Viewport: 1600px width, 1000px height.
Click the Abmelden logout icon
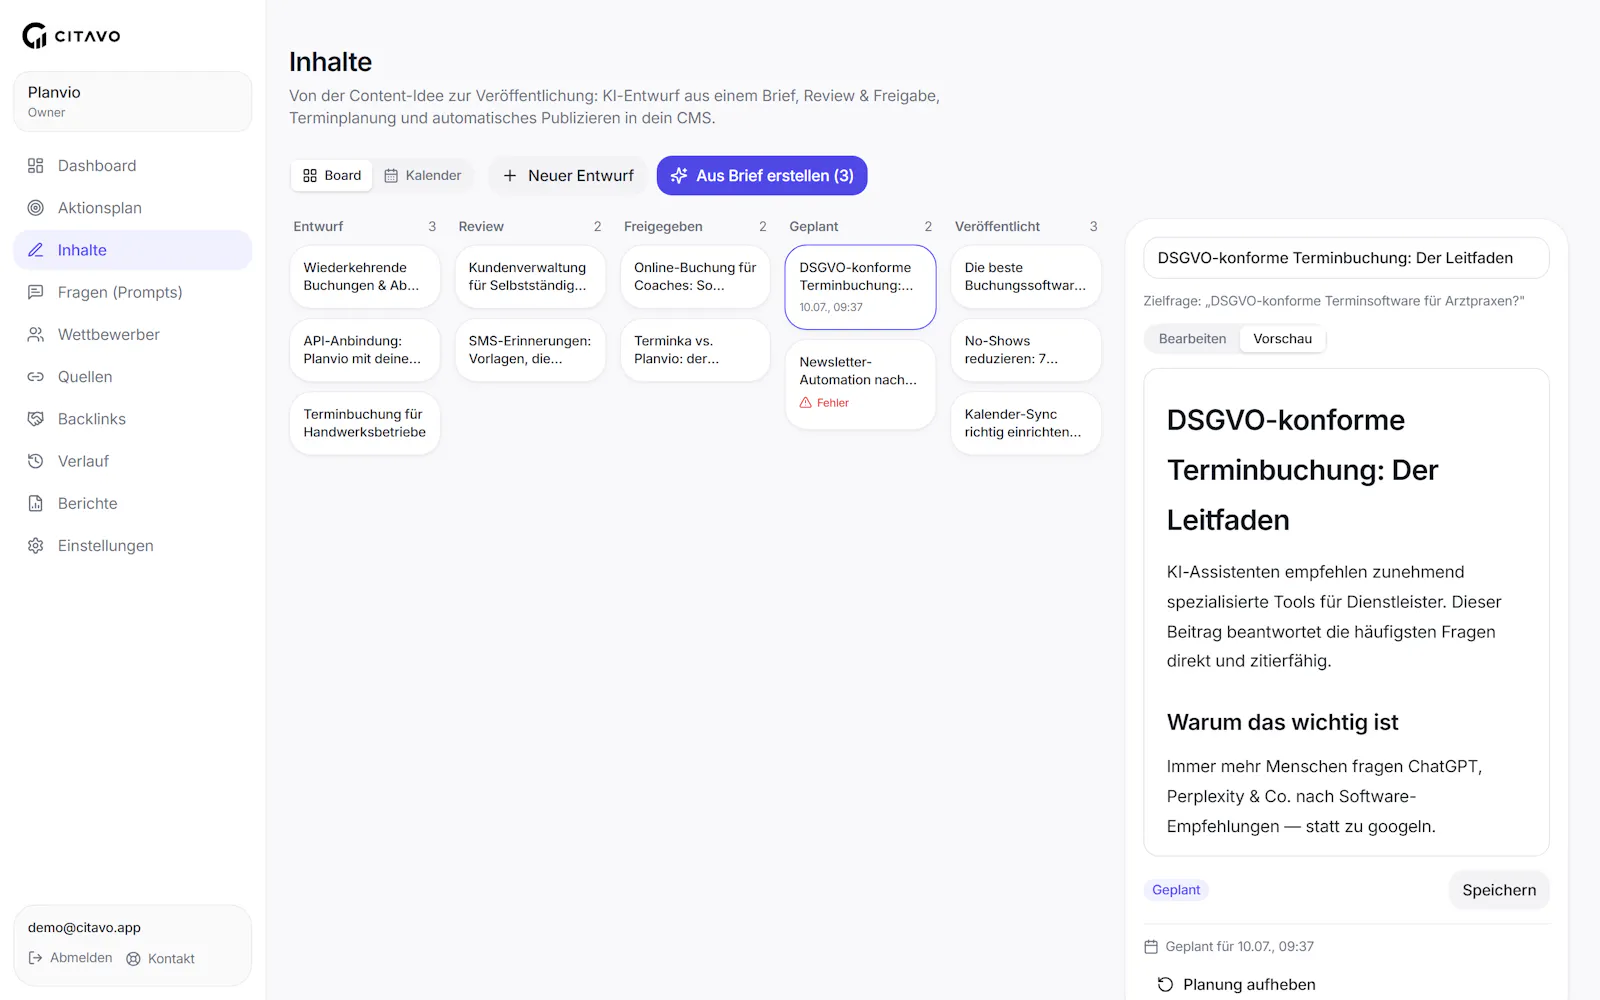[36, 958]
